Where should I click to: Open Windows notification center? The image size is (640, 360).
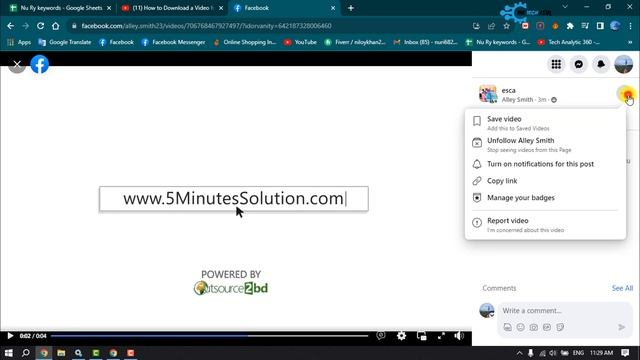click(x=625, y=353)
